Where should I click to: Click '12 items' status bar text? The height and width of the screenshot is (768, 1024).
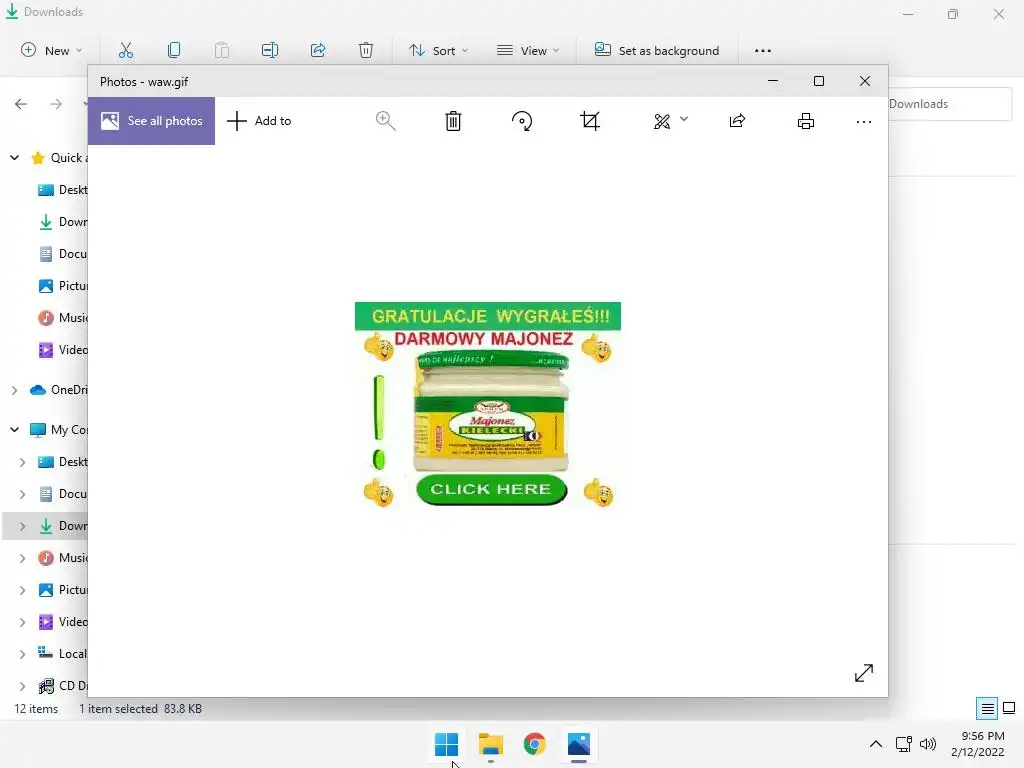tap(36, 709)
